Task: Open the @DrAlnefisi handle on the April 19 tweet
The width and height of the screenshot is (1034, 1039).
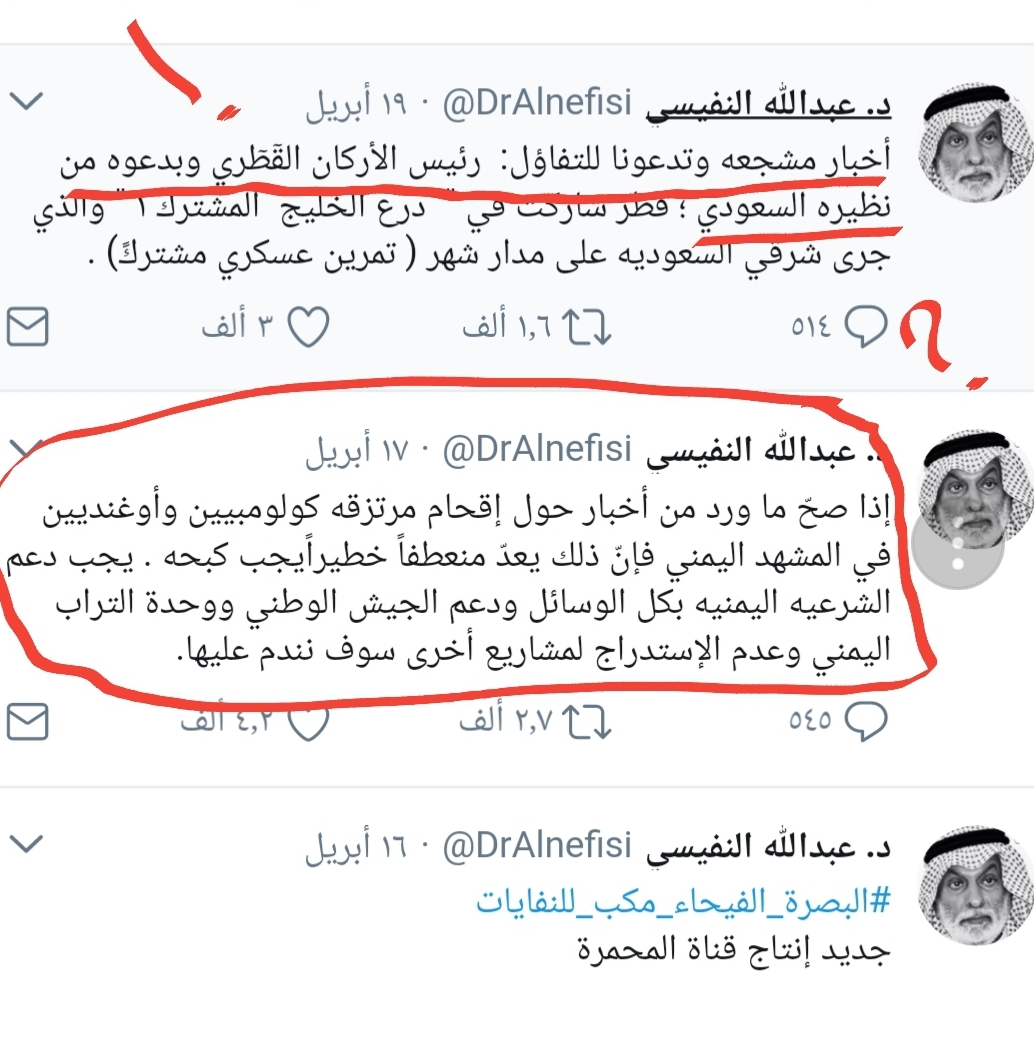Action: point(537,103)
